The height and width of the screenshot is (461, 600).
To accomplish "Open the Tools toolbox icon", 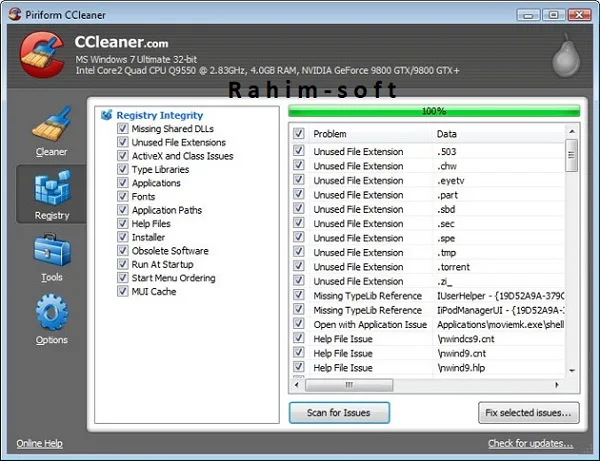I will [52, 250].
